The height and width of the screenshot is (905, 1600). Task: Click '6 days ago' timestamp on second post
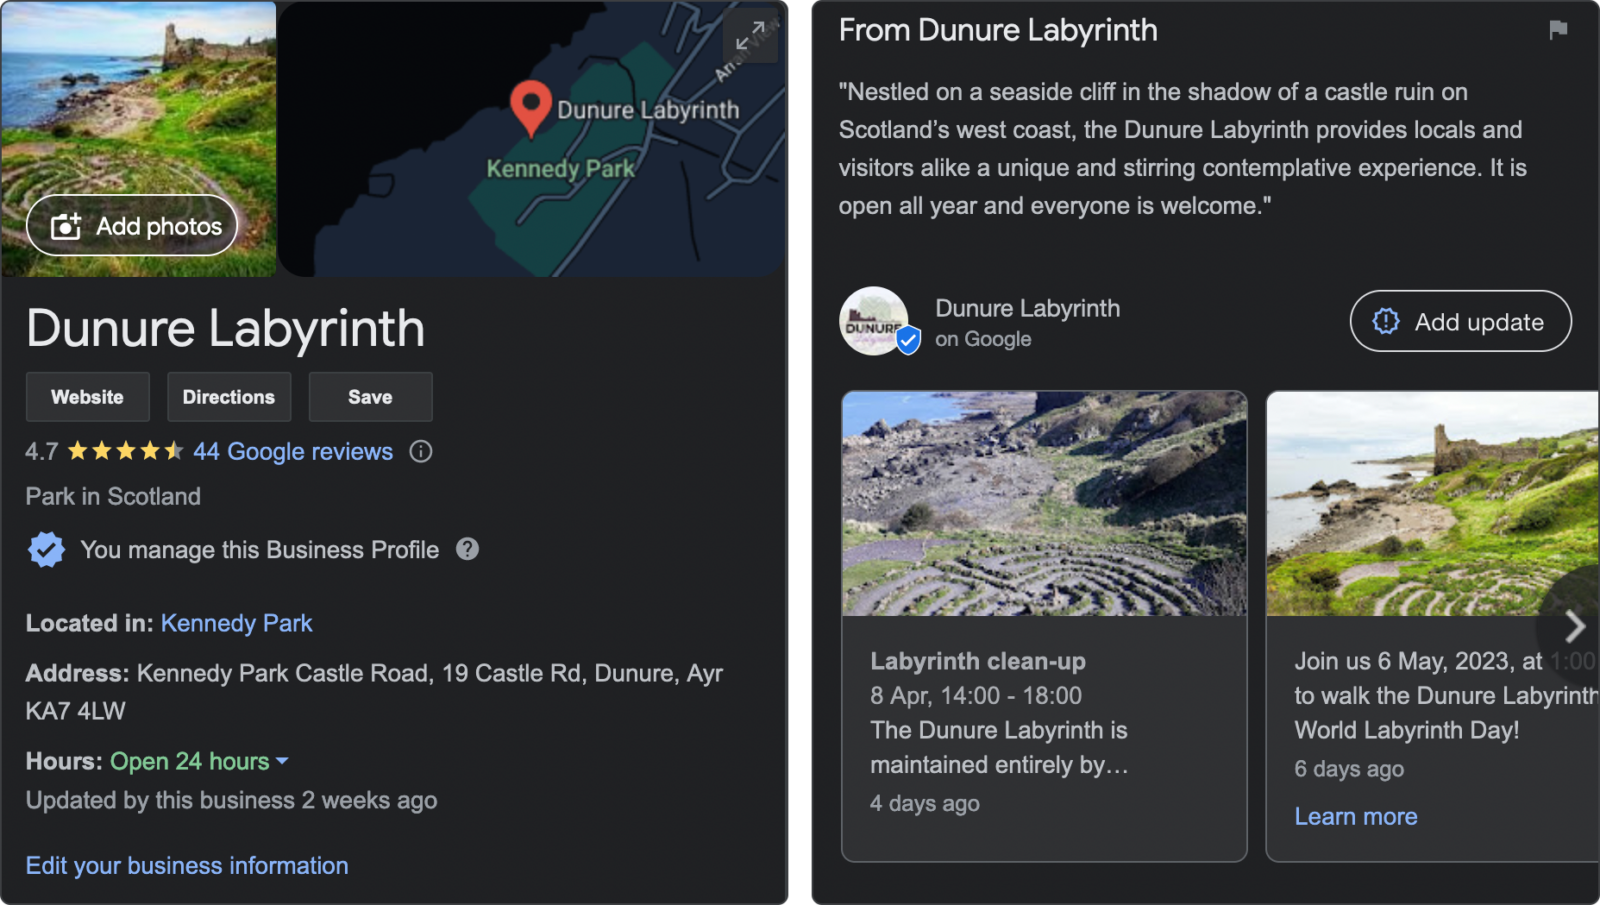tap(1349, 769)
